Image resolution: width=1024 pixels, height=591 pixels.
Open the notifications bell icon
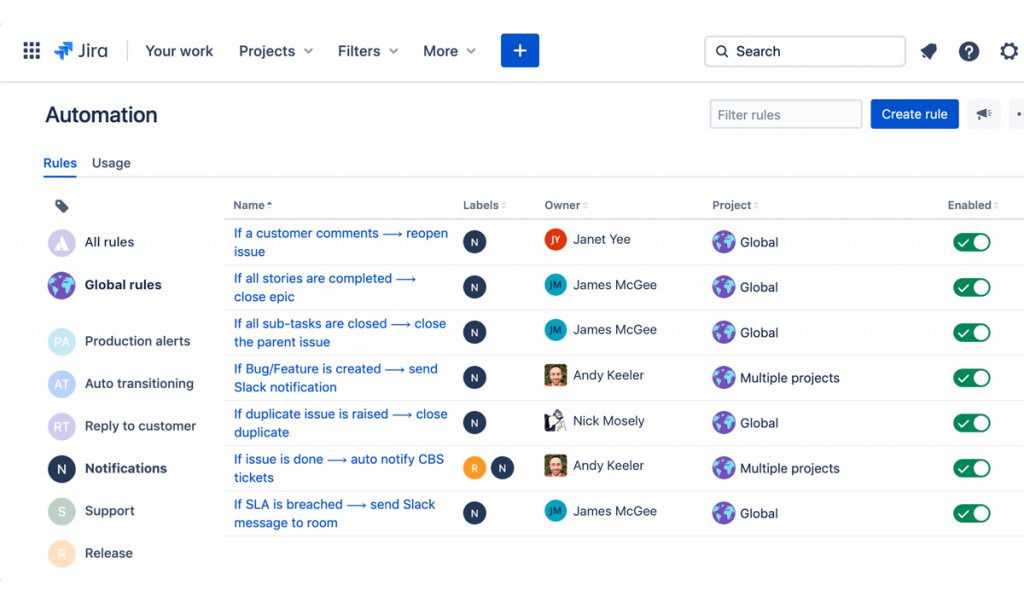[928, 51]
